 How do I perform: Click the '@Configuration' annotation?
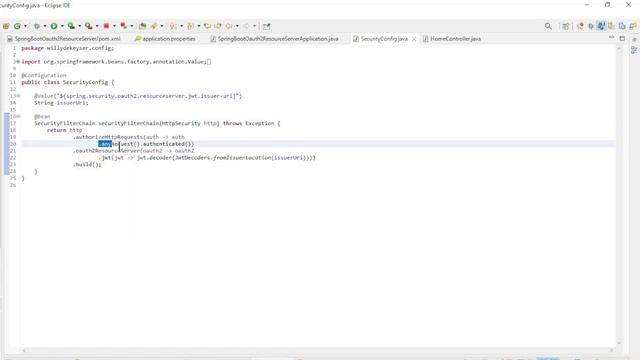(44, 76)
